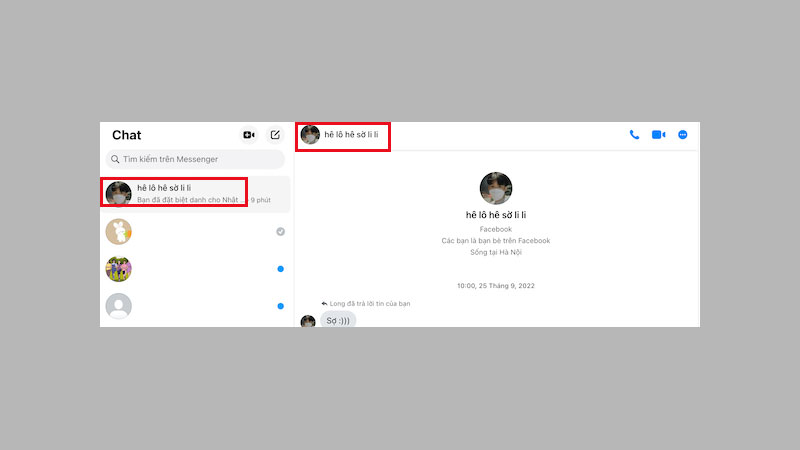Focus the 'Tìm kiếm trên Messenger' search field
800x450 pixels.
[195, 159]
